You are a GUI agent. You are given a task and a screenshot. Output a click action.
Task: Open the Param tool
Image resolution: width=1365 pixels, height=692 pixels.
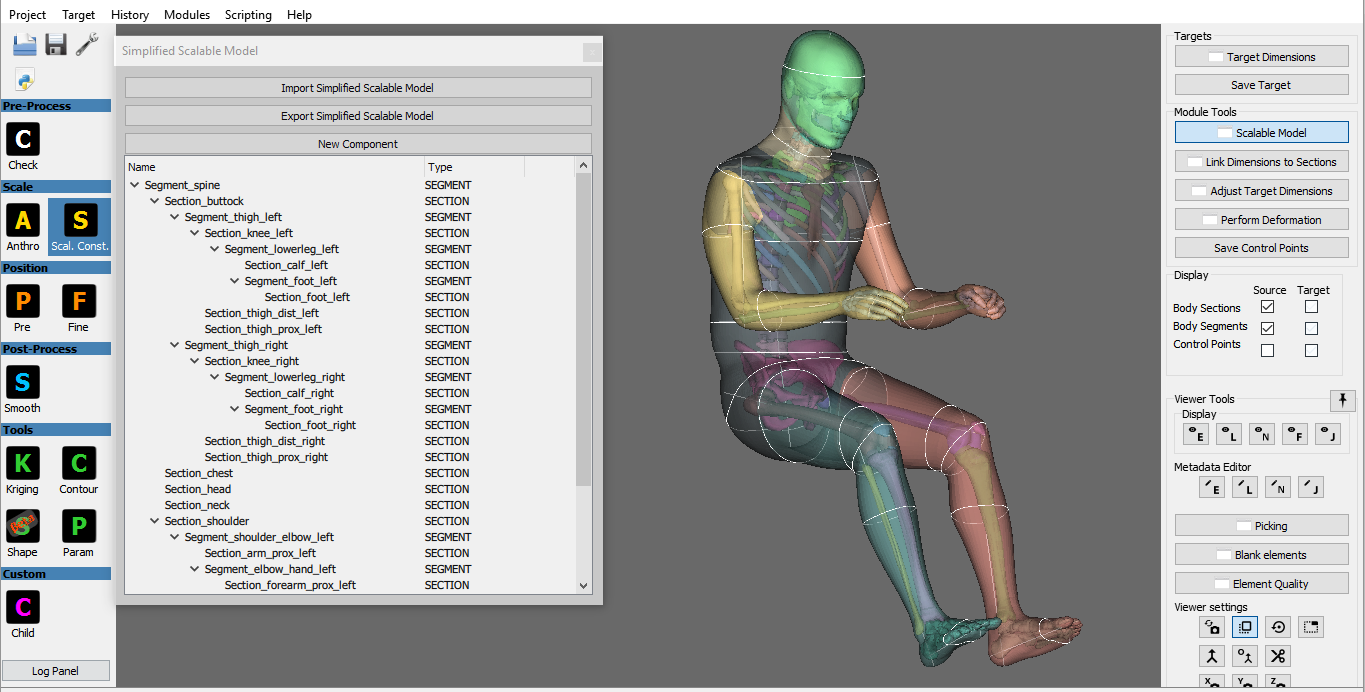click(x=79, y=533)
